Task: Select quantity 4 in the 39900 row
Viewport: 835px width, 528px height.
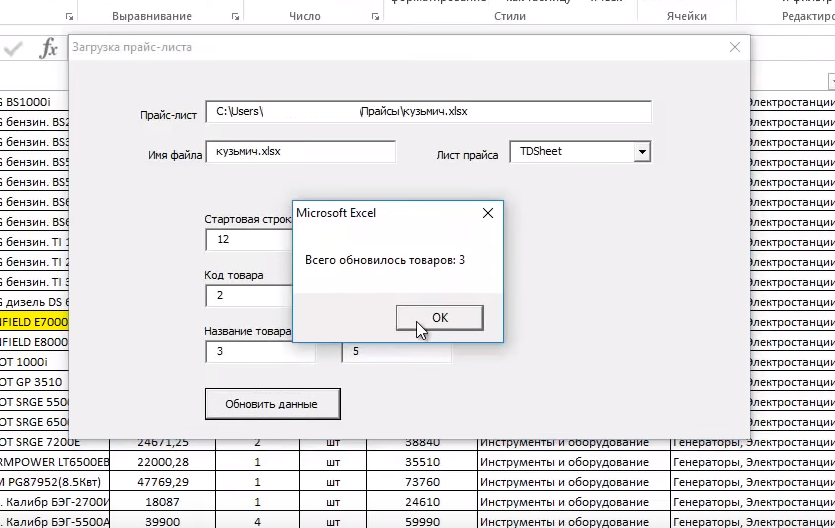Action: coord(257,522)
